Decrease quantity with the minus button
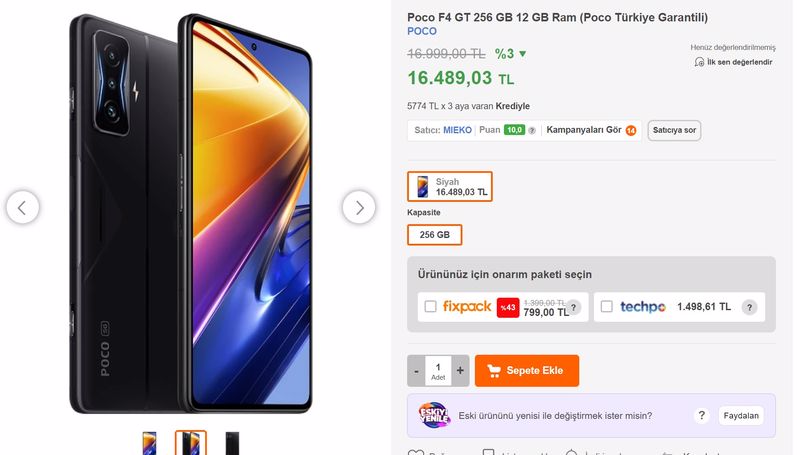 point(416,370)
